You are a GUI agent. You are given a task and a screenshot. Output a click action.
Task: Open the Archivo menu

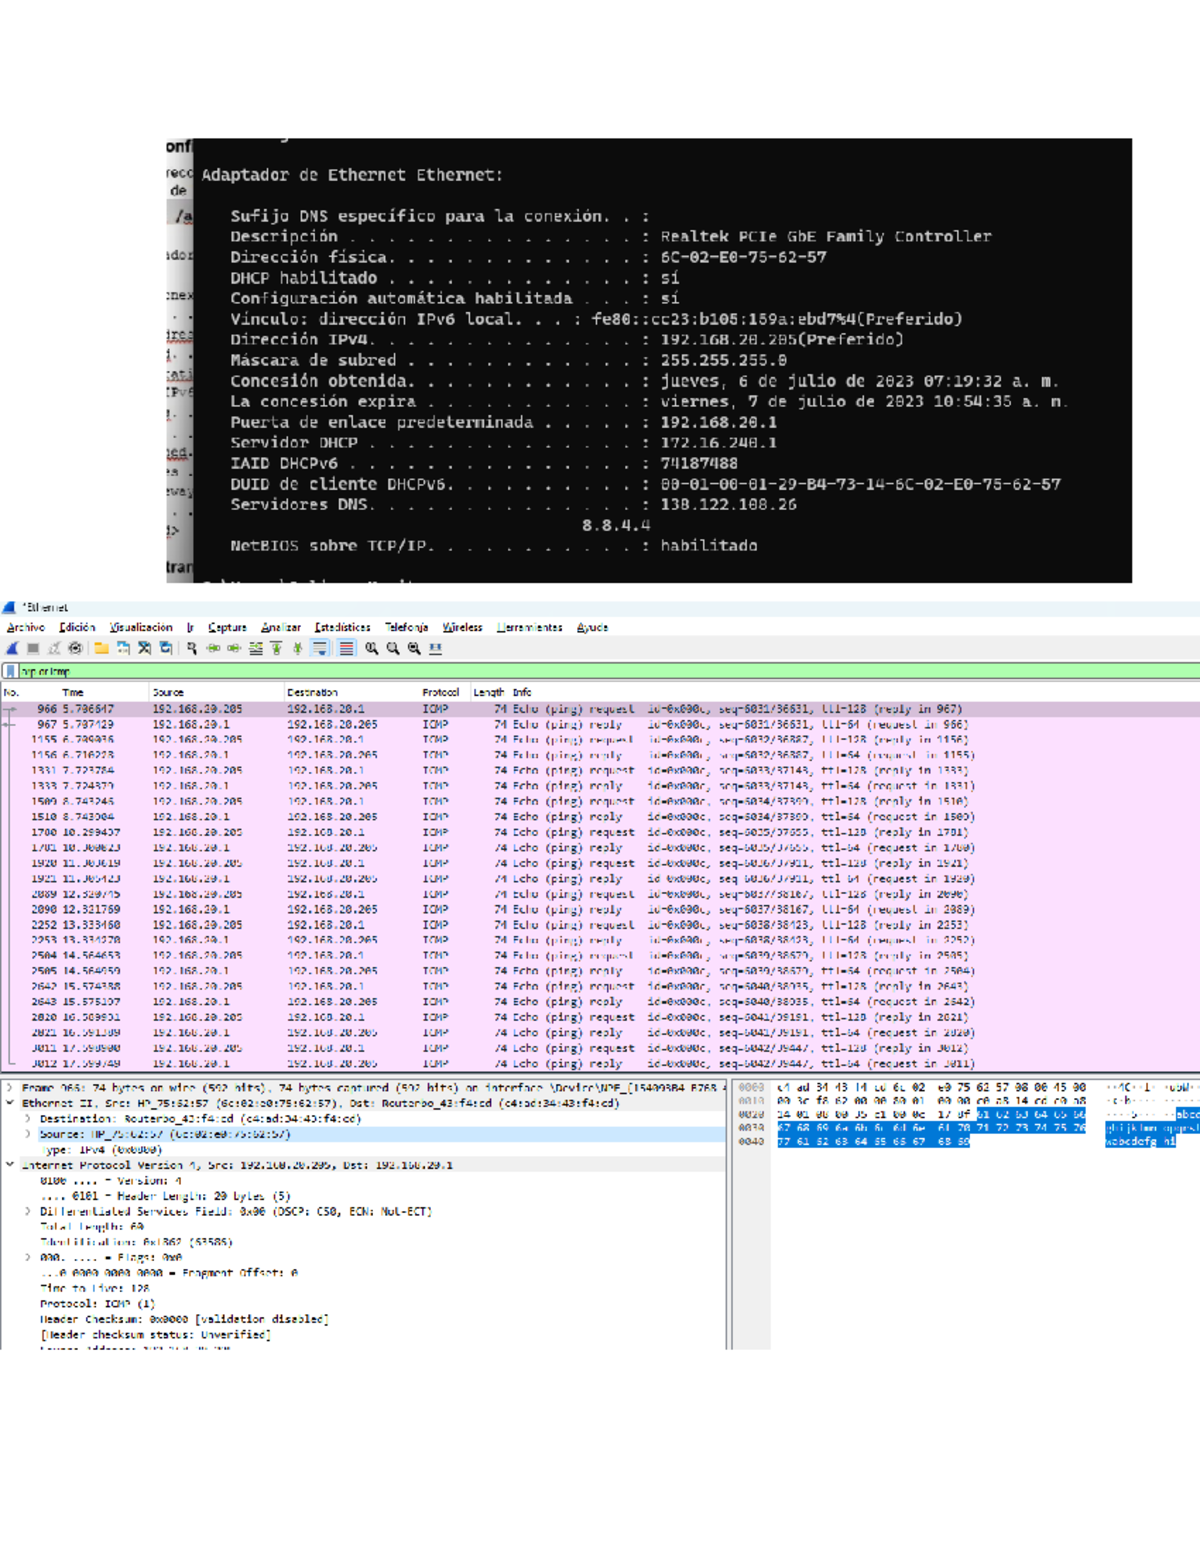(x=26, y=627)
